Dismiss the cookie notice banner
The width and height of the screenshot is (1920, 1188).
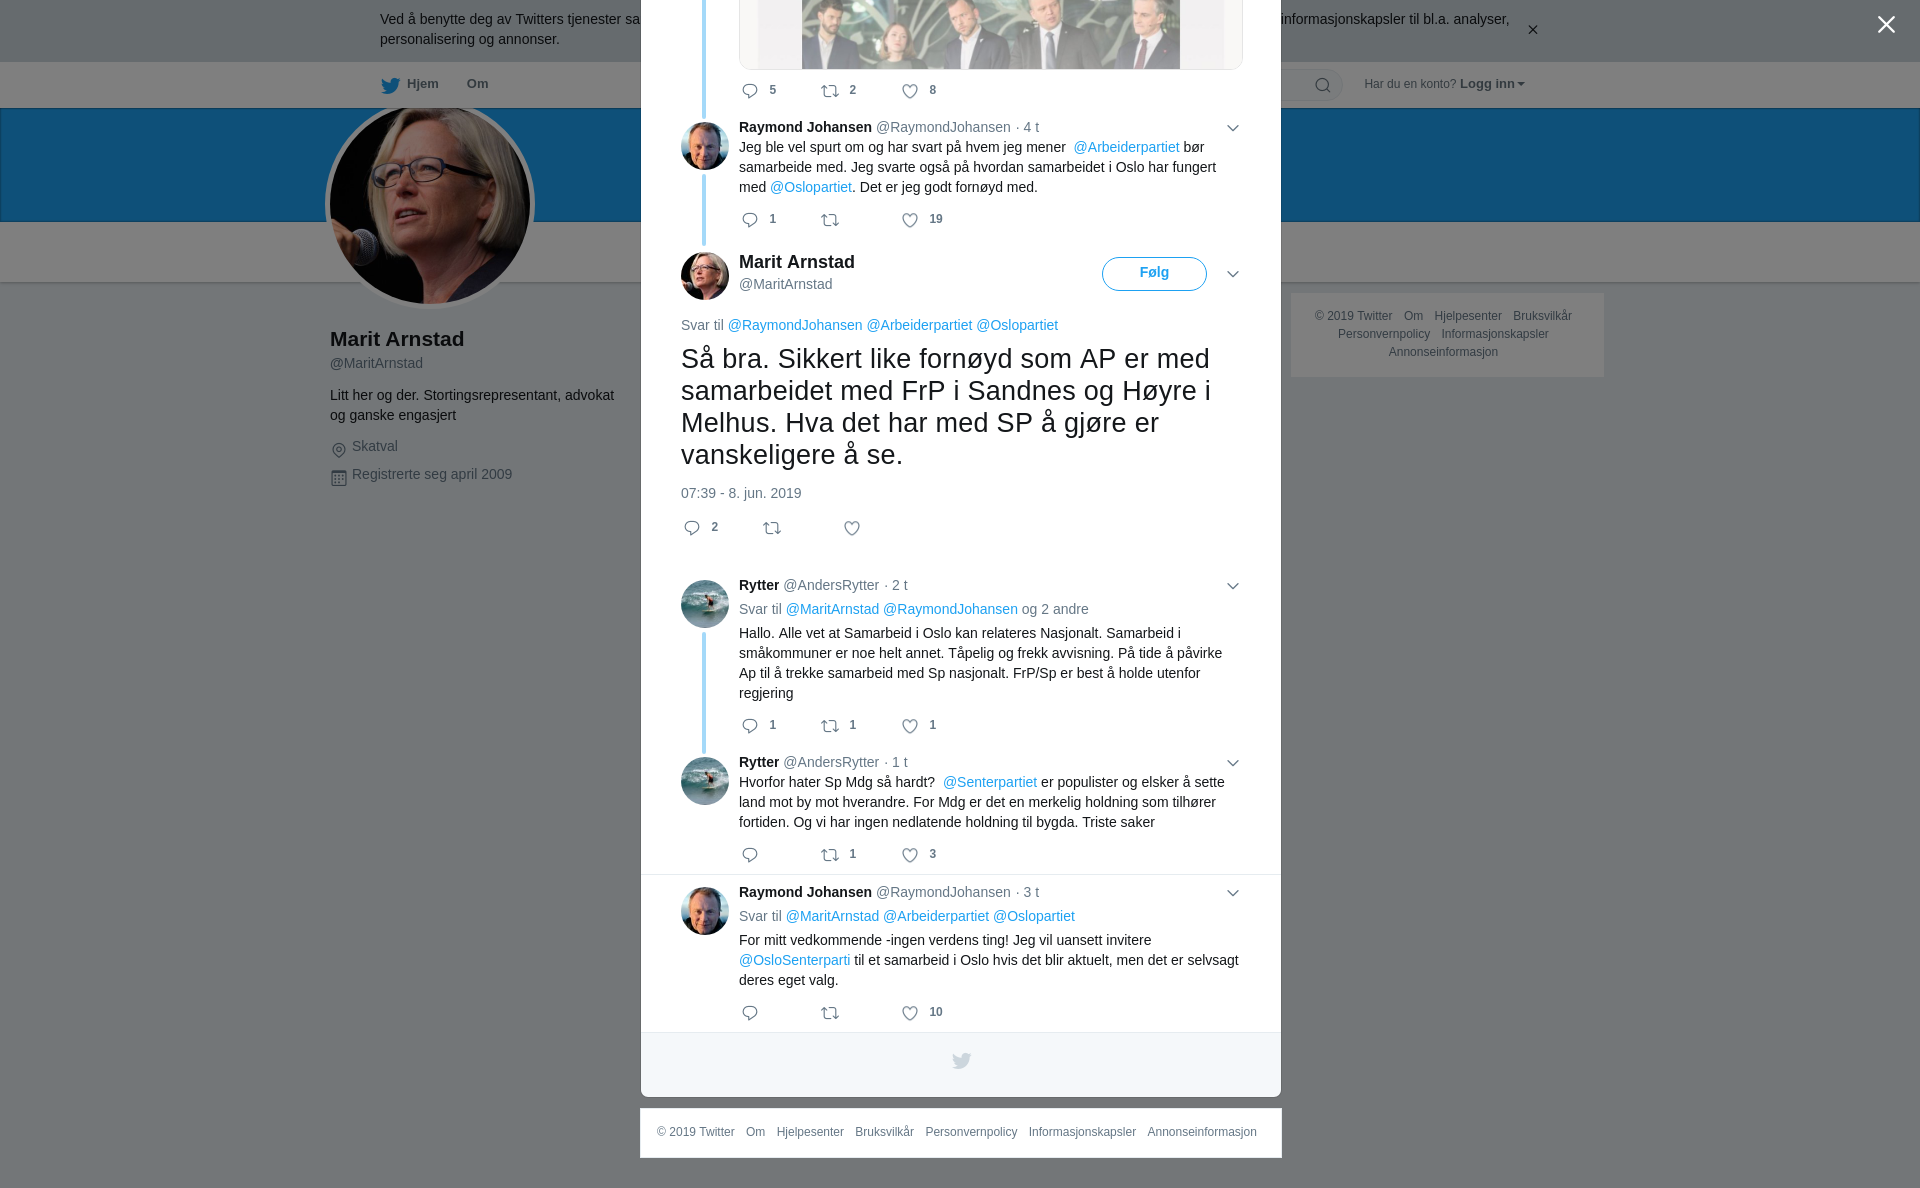tap(1532, 30)
